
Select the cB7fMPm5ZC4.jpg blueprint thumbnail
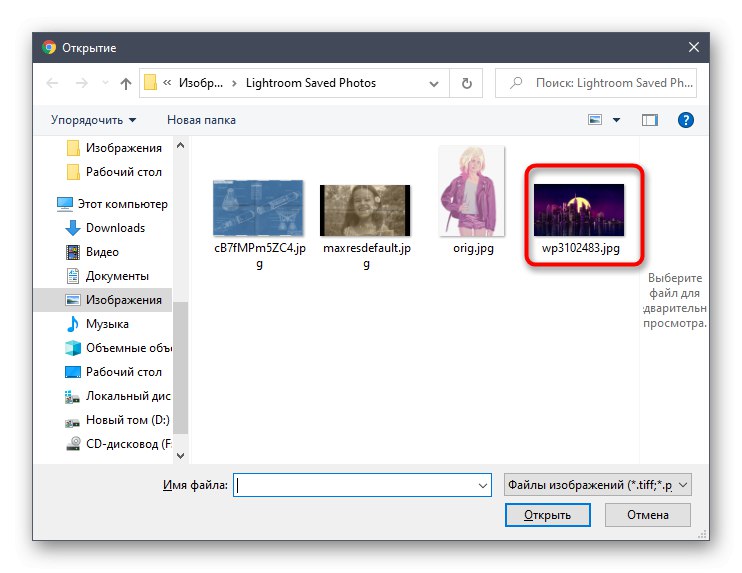pos(258,208)
